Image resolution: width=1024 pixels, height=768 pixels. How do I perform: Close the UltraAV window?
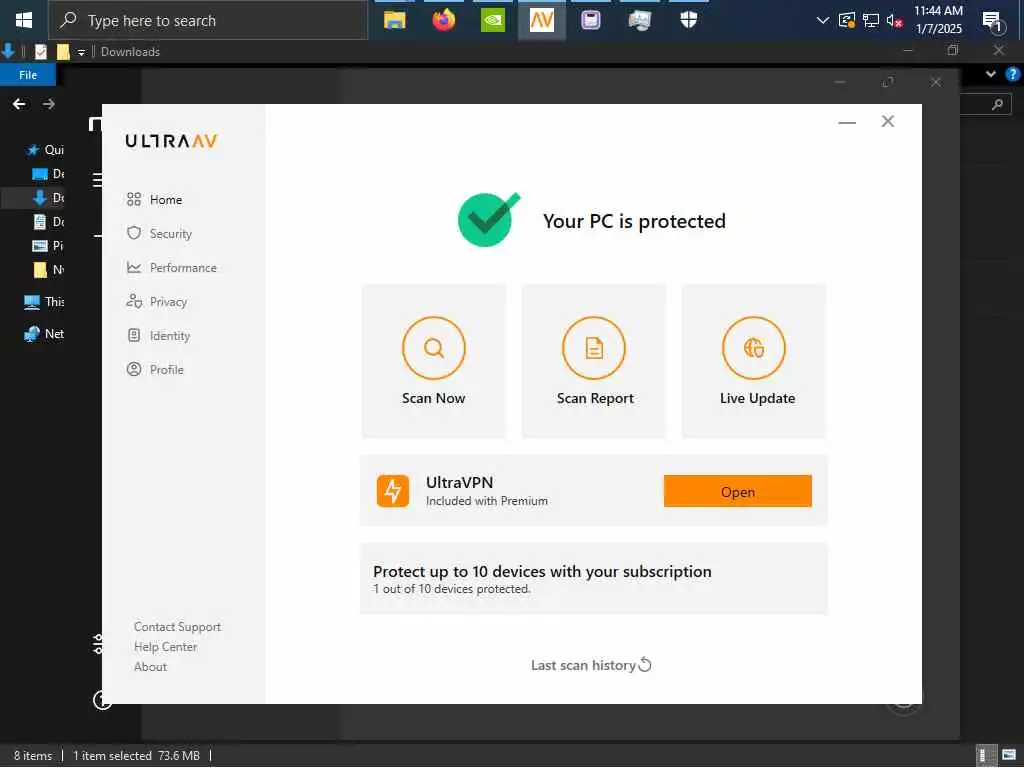click(x=888, y=121)
